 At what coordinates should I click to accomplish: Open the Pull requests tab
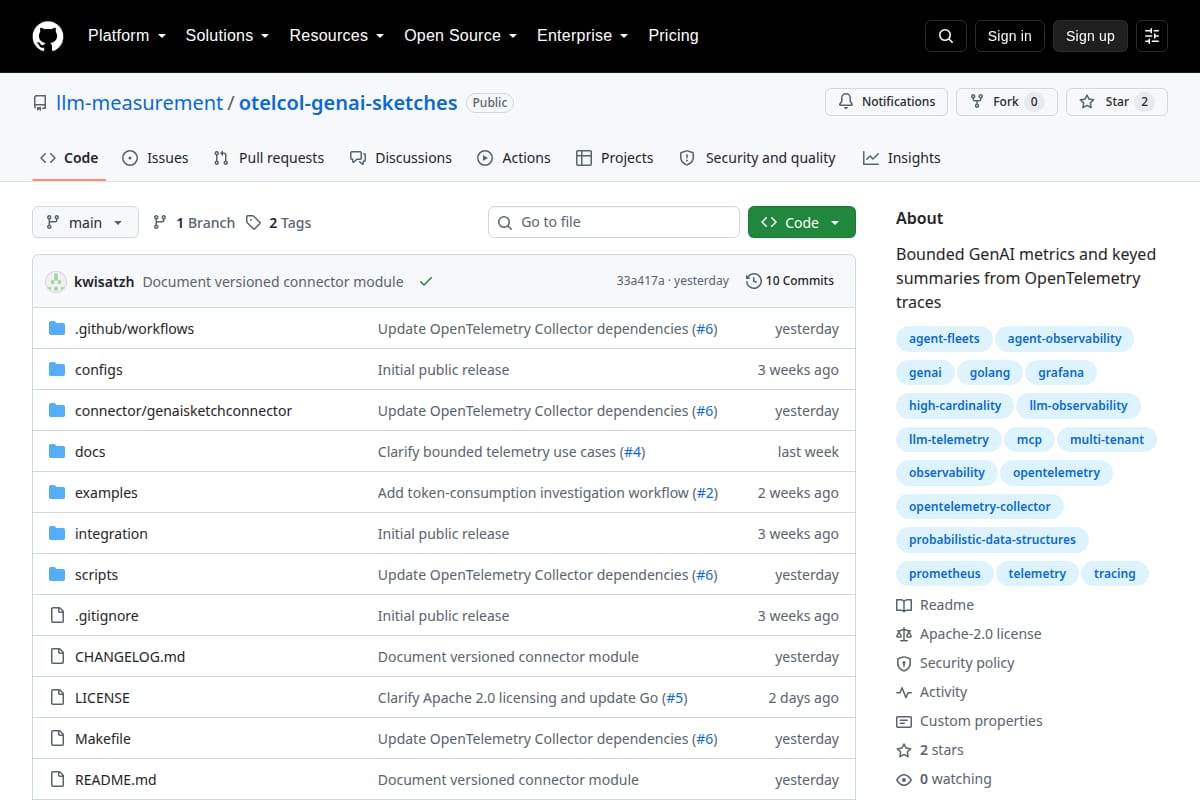(x=269, y=158)
